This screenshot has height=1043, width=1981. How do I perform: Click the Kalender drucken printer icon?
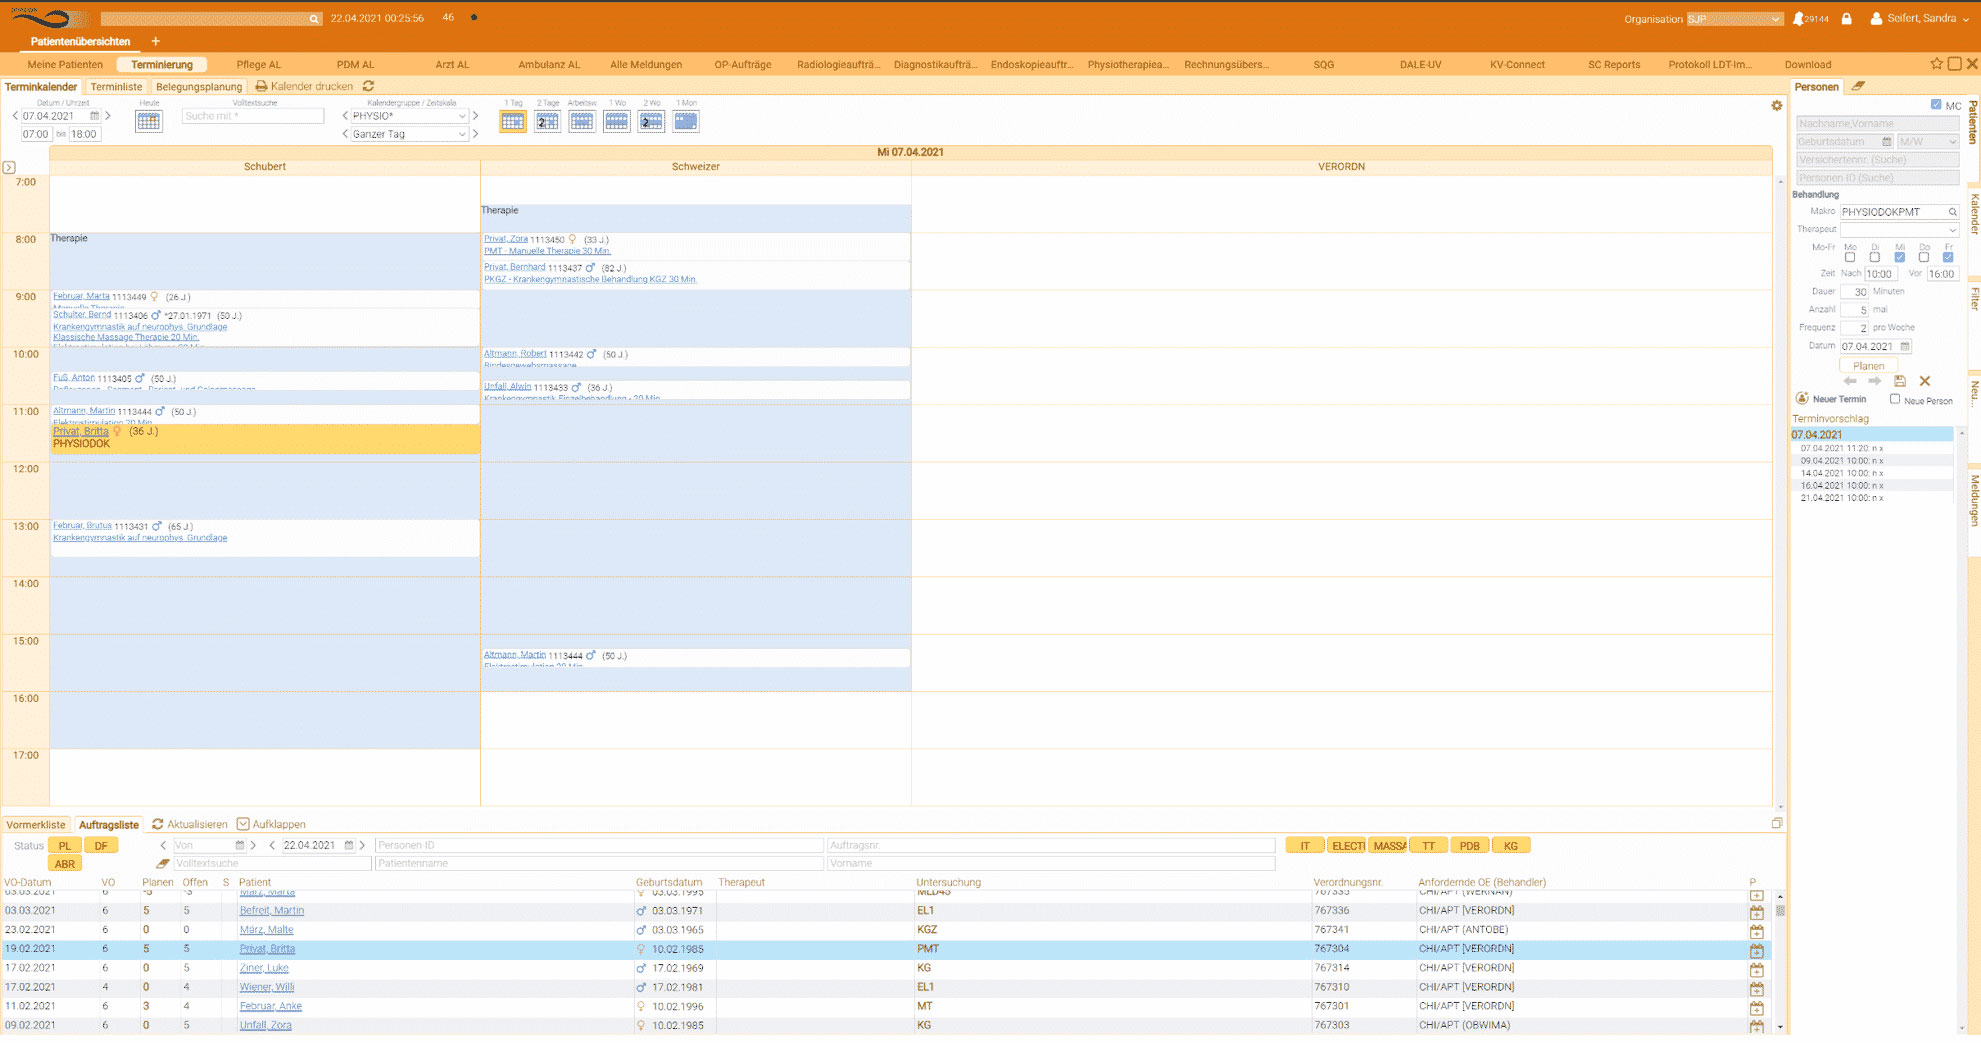[262, 87]
